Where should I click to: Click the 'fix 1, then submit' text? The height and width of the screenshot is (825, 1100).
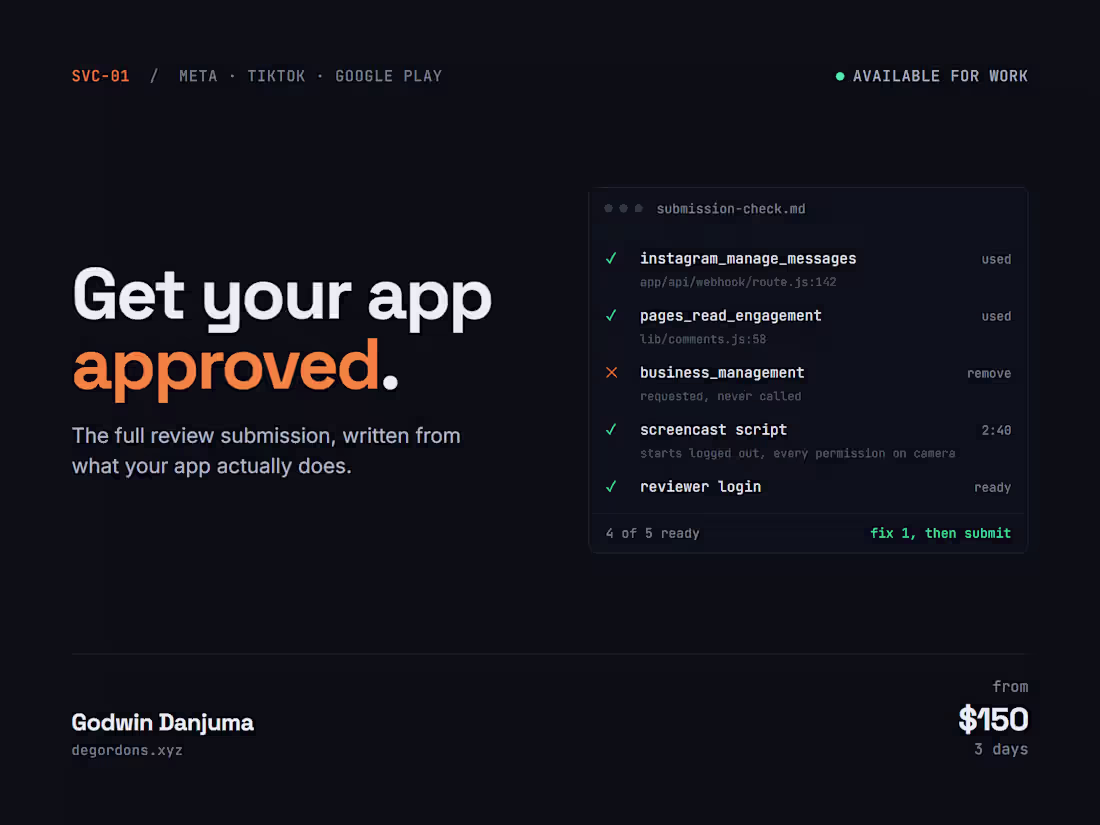(x=941, y=533)
